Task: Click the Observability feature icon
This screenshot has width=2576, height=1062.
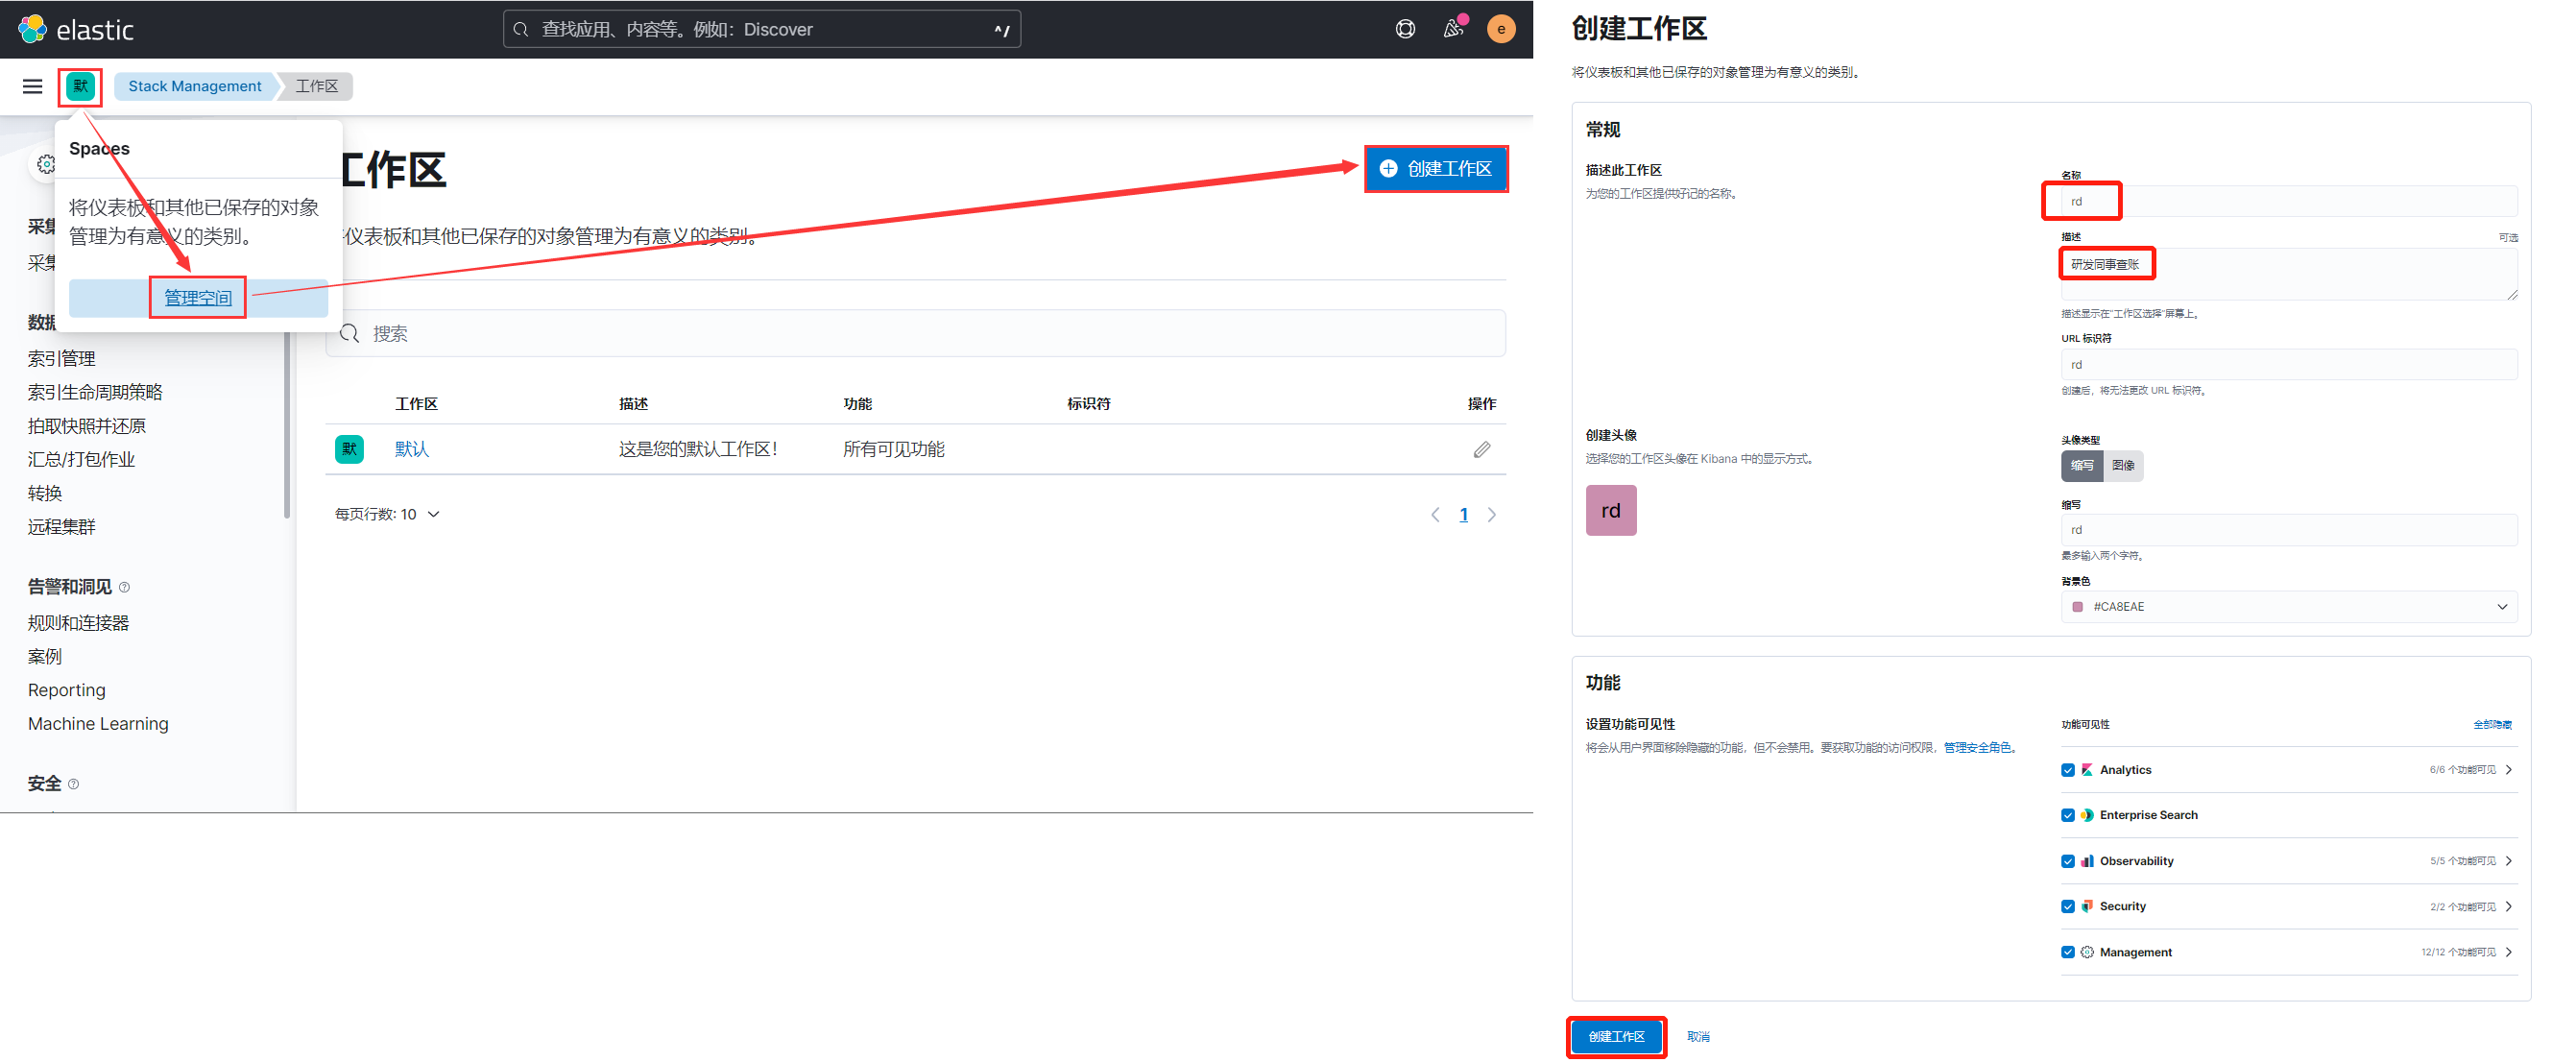Action: [2087, 860]
